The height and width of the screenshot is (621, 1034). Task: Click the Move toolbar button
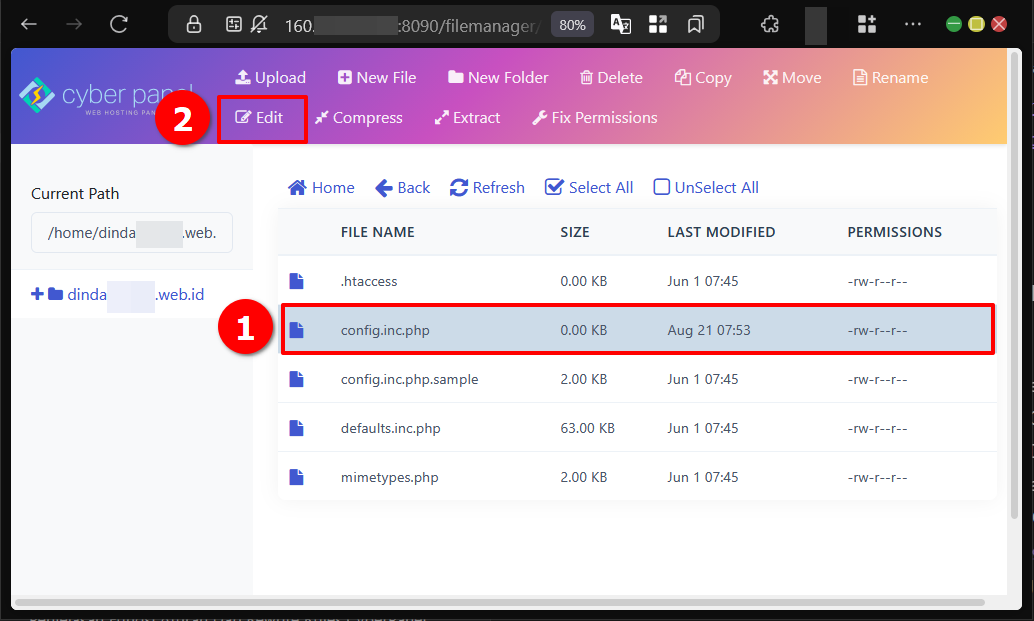(x=792, y=78)
